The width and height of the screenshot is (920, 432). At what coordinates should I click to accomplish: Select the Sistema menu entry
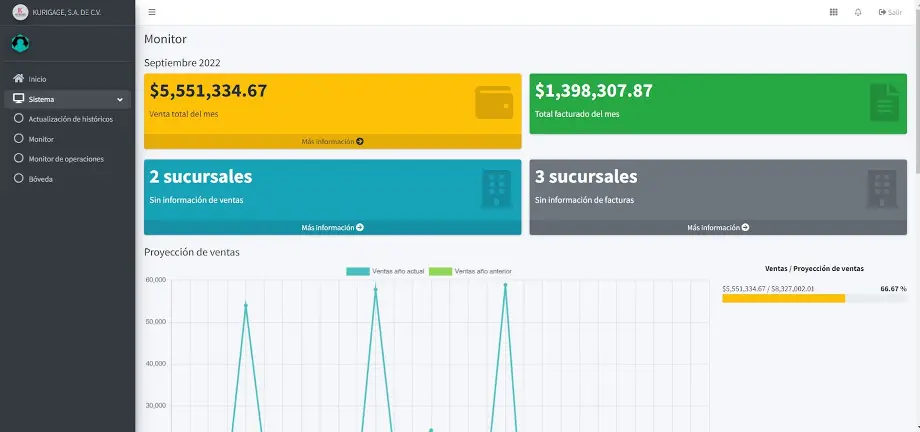[x=67, y=99]
